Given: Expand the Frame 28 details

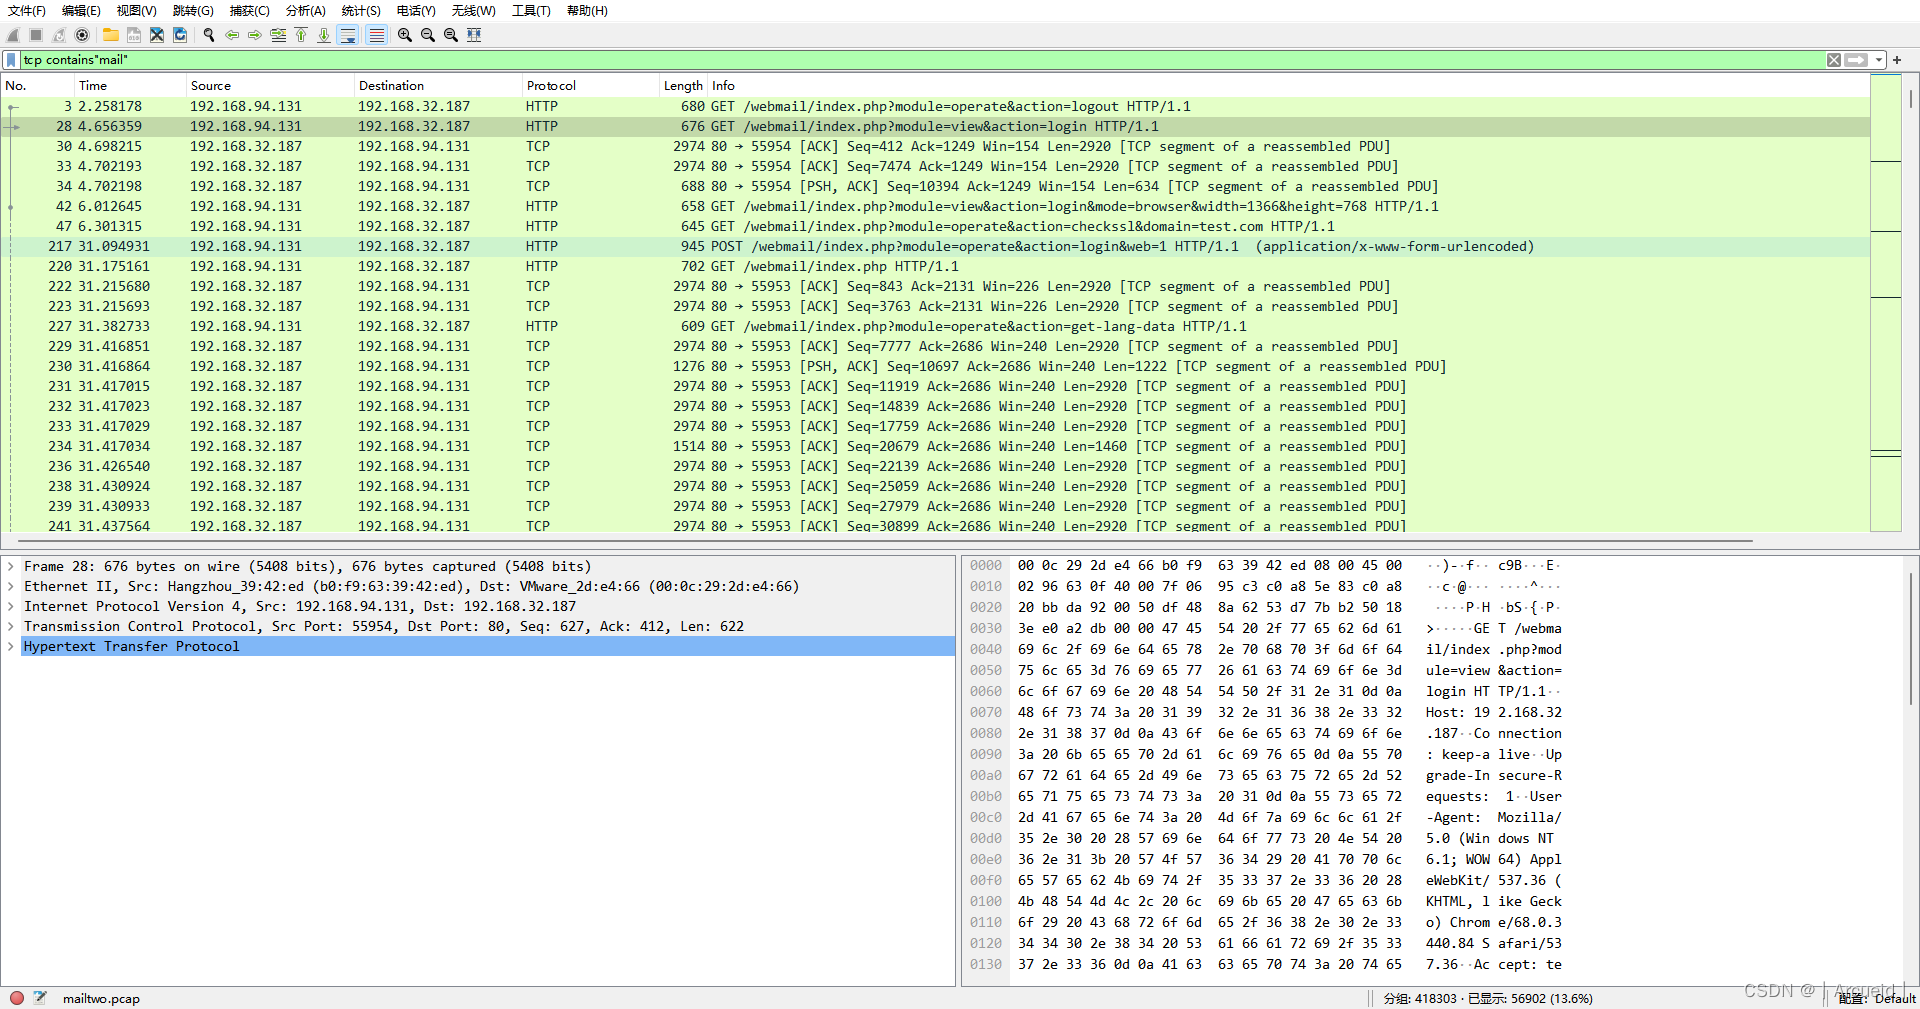Looking at the screenshot, I should [11, 567].
